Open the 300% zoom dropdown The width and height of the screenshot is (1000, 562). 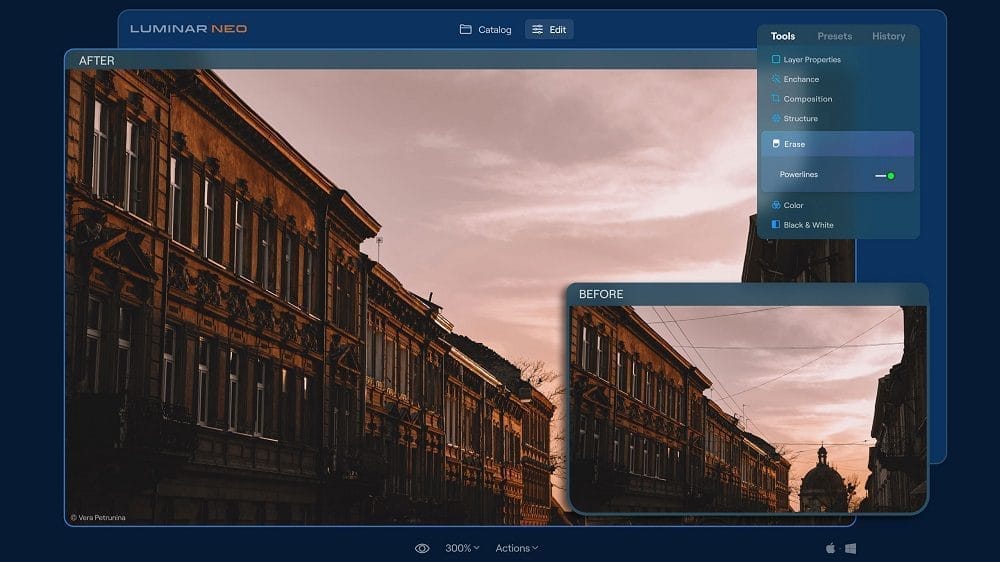(462, 548)
